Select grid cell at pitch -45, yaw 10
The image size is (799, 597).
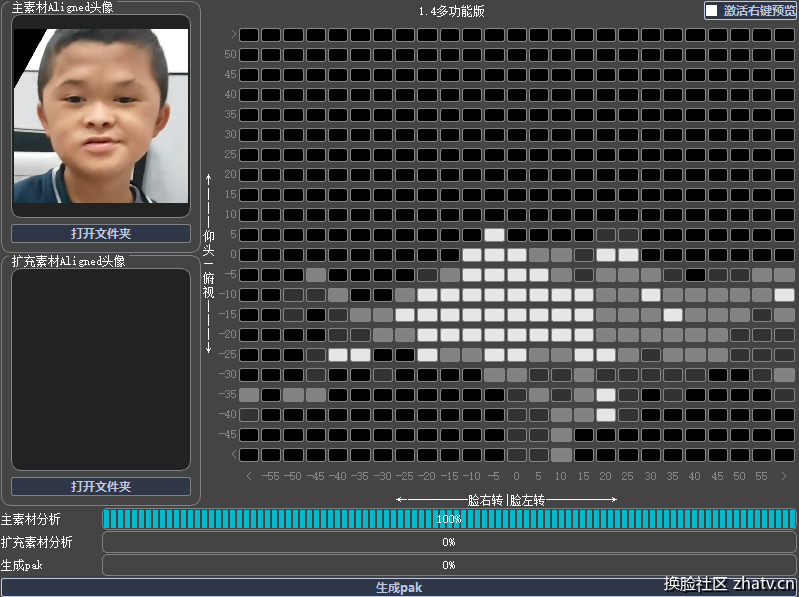561,435
